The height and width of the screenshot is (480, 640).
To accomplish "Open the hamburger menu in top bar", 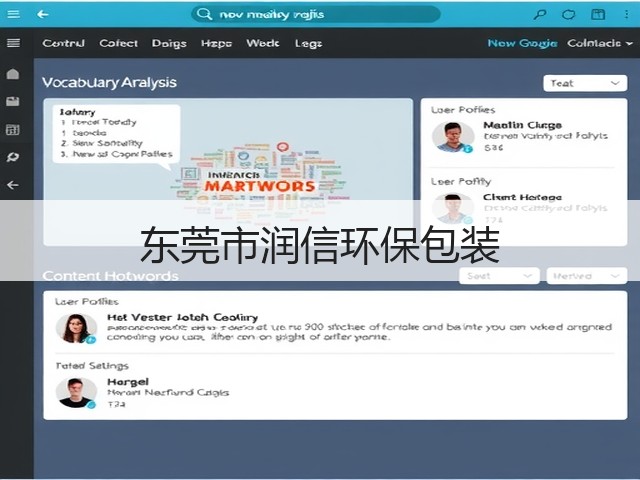I will tap(13, 14).
